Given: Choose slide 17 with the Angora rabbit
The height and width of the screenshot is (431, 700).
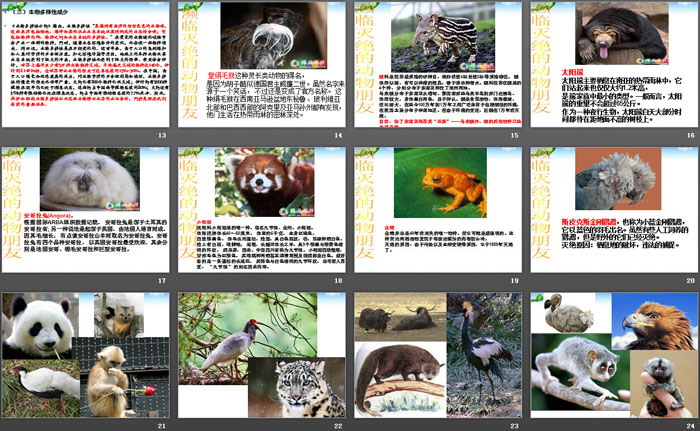Looking at the screenshot, I should [85, 210].
